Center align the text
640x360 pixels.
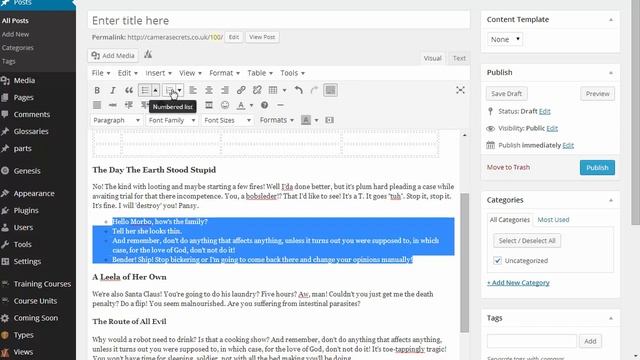[x=209, y=90]
